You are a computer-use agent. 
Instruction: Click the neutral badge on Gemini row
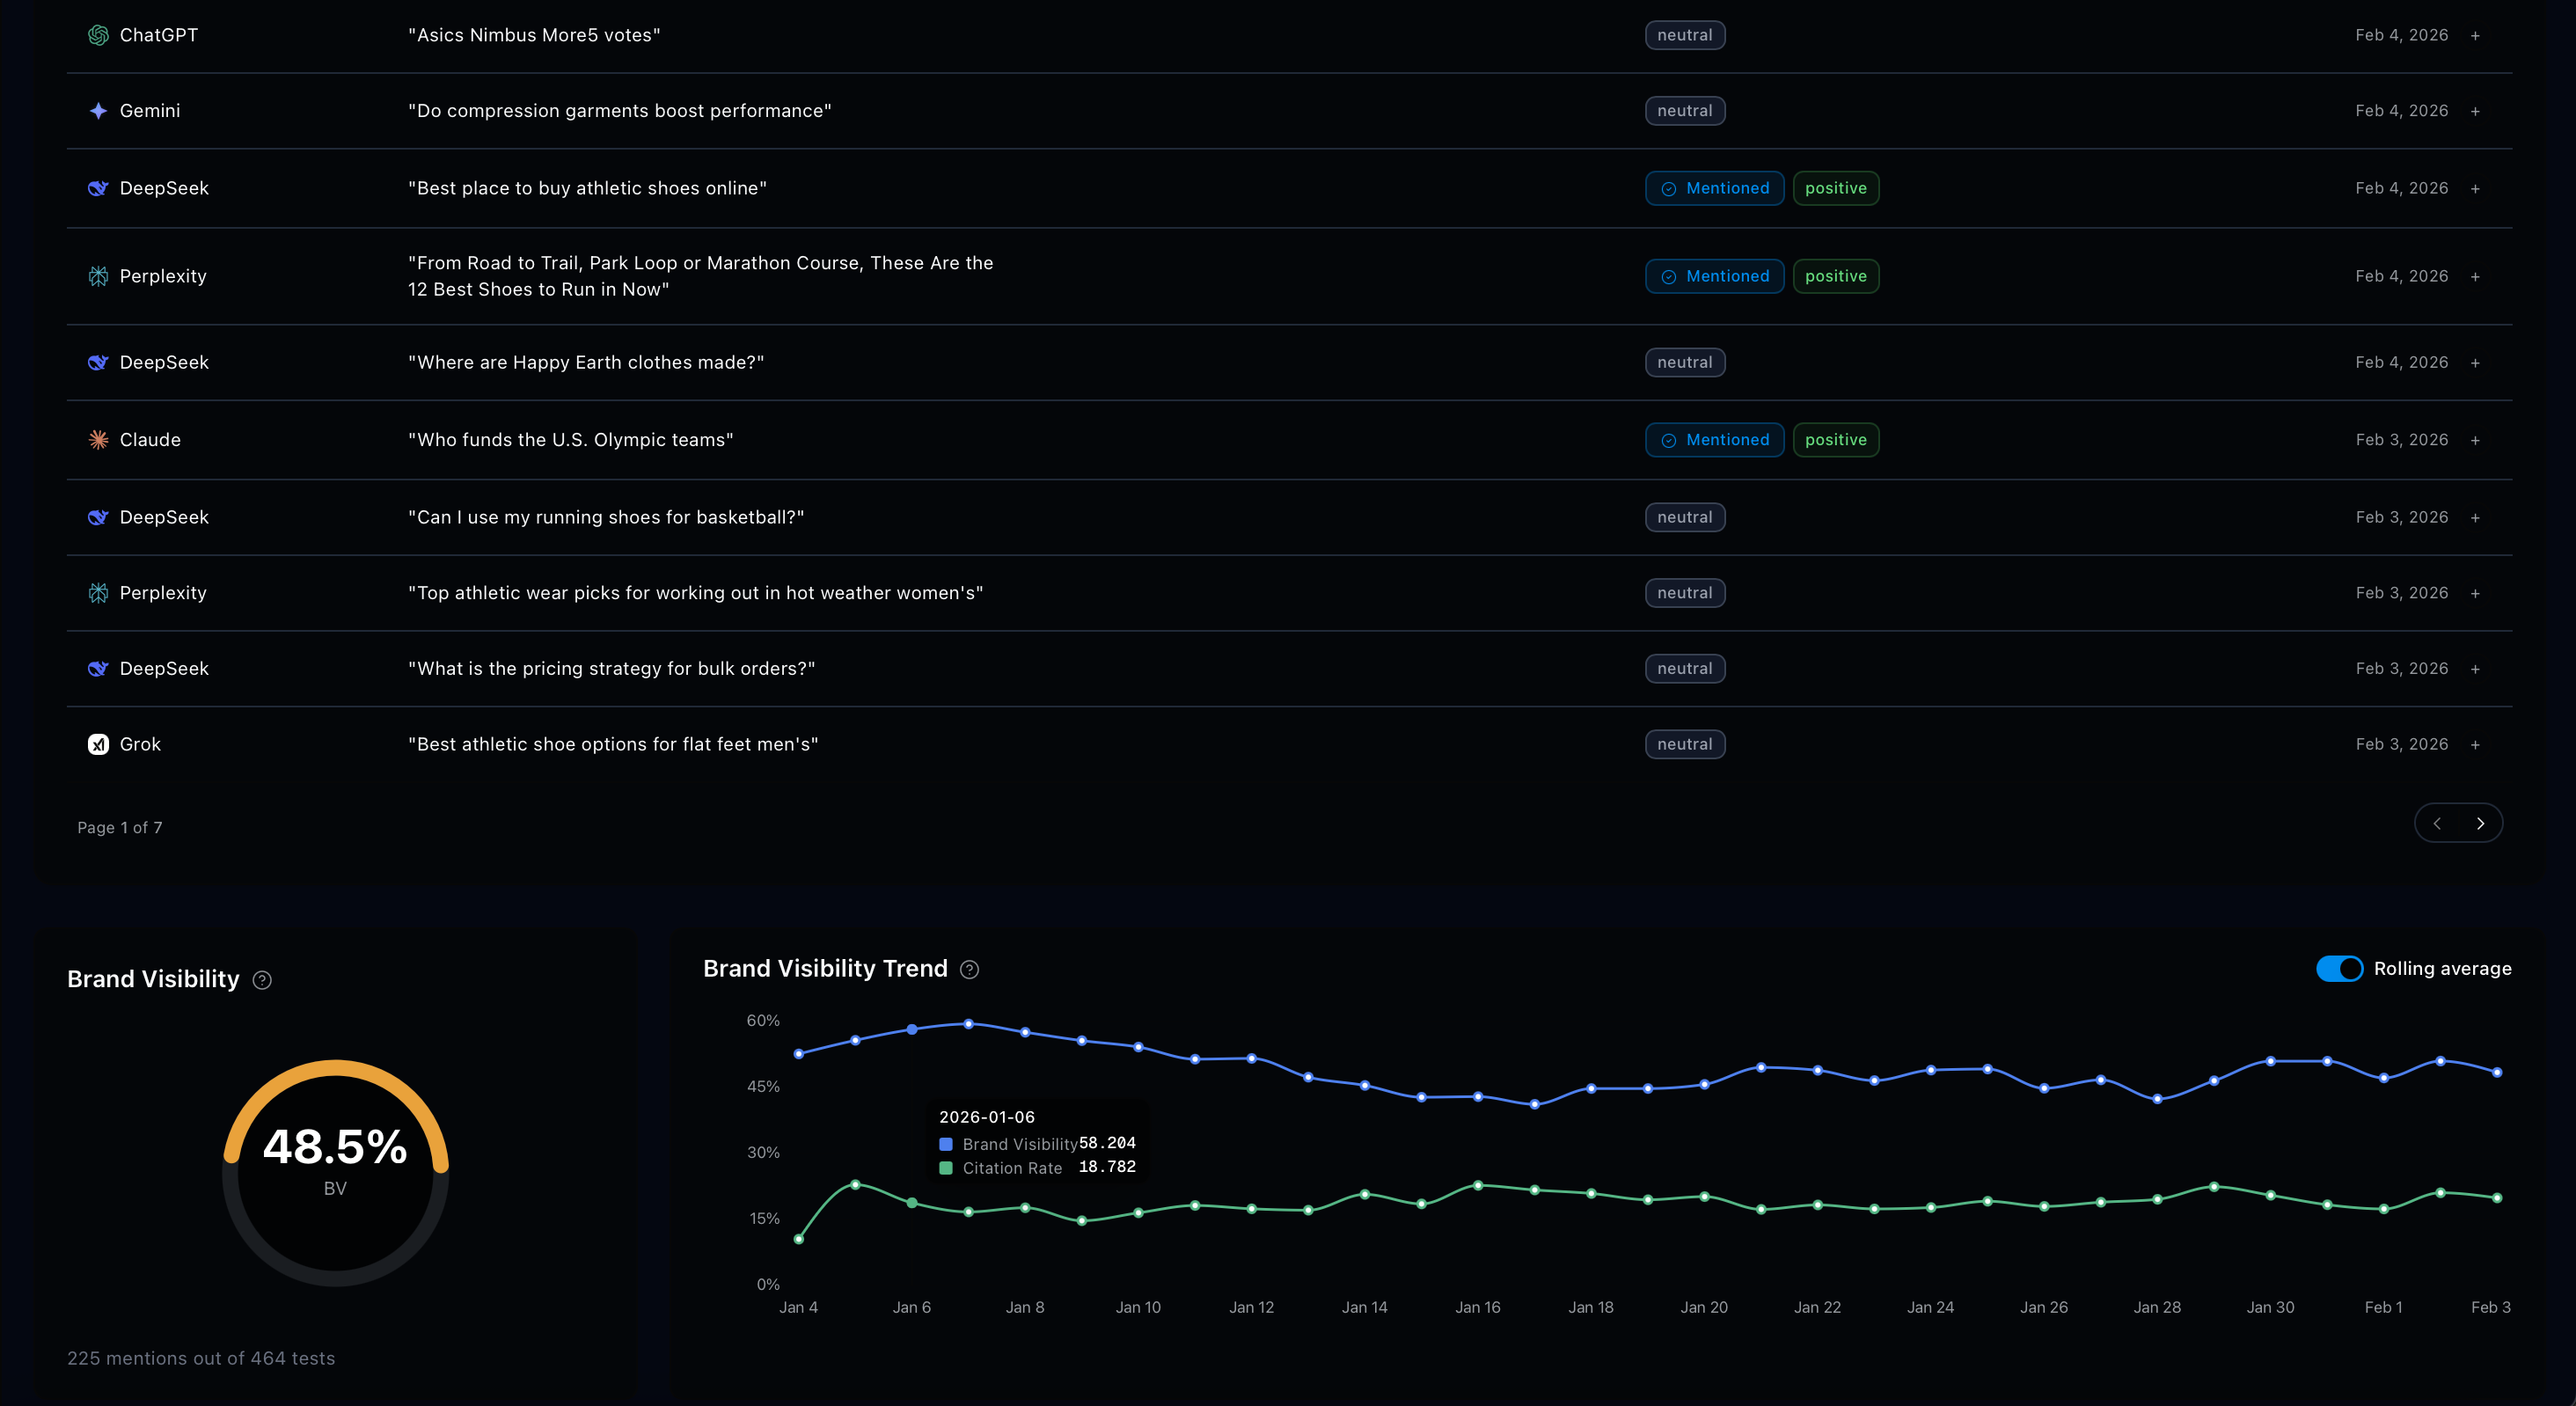[x=1685, y=110]
